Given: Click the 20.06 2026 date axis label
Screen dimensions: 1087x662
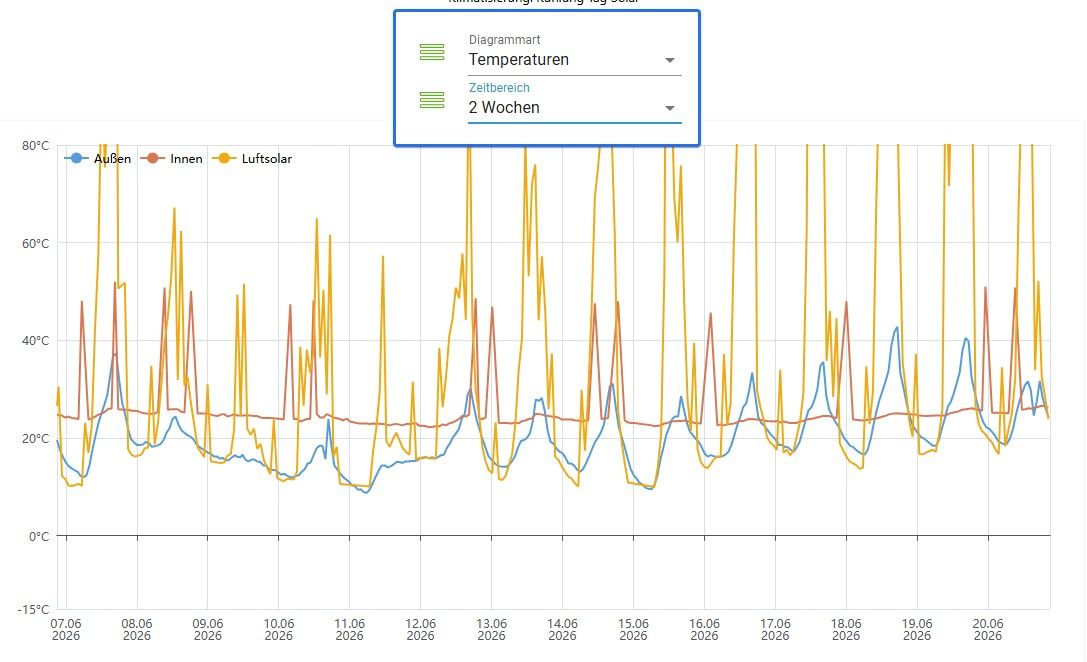Looking at the screenshot, I should tap(988, 629).
